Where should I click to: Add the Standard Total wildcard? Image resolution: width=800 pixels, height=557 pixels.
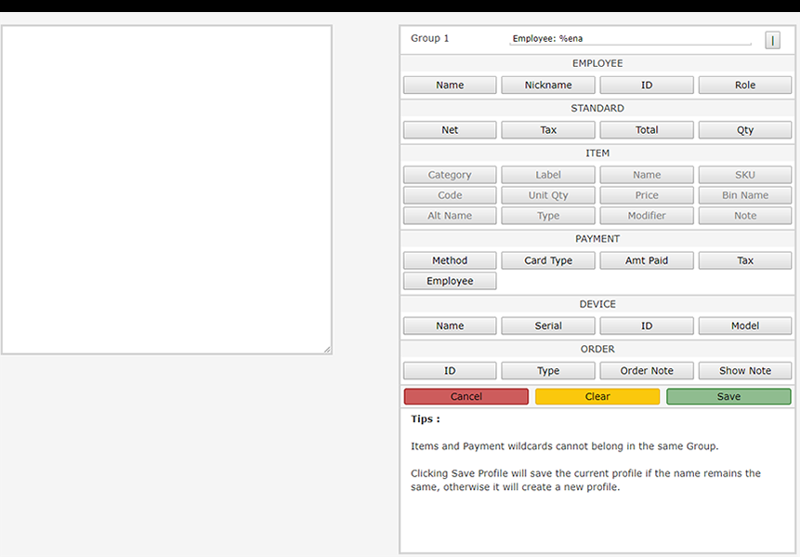click(x=646, y=130)
